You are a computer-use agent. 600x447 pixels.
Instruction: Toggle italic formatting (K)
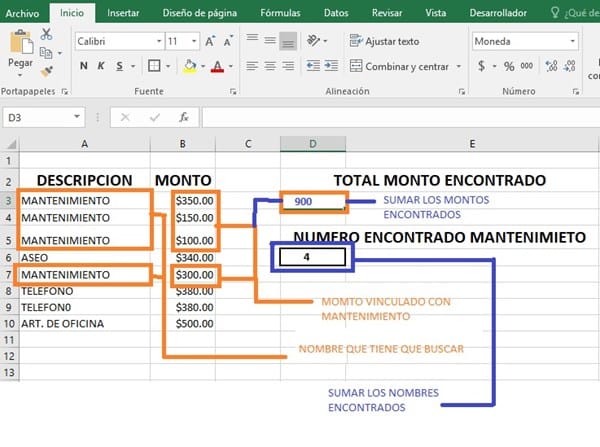[101, 66]
